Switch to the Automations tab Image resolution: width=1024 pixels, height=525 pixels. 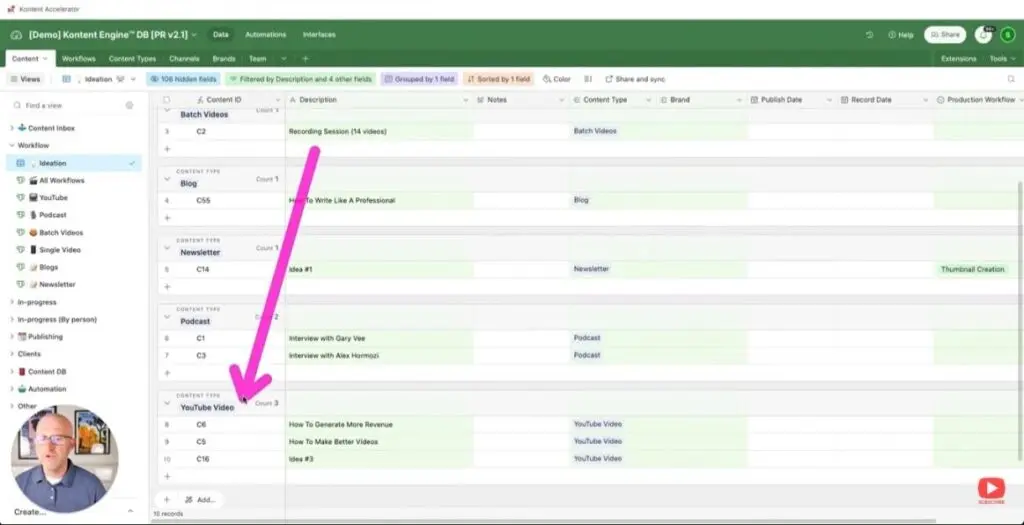click(x=265, y=35)
